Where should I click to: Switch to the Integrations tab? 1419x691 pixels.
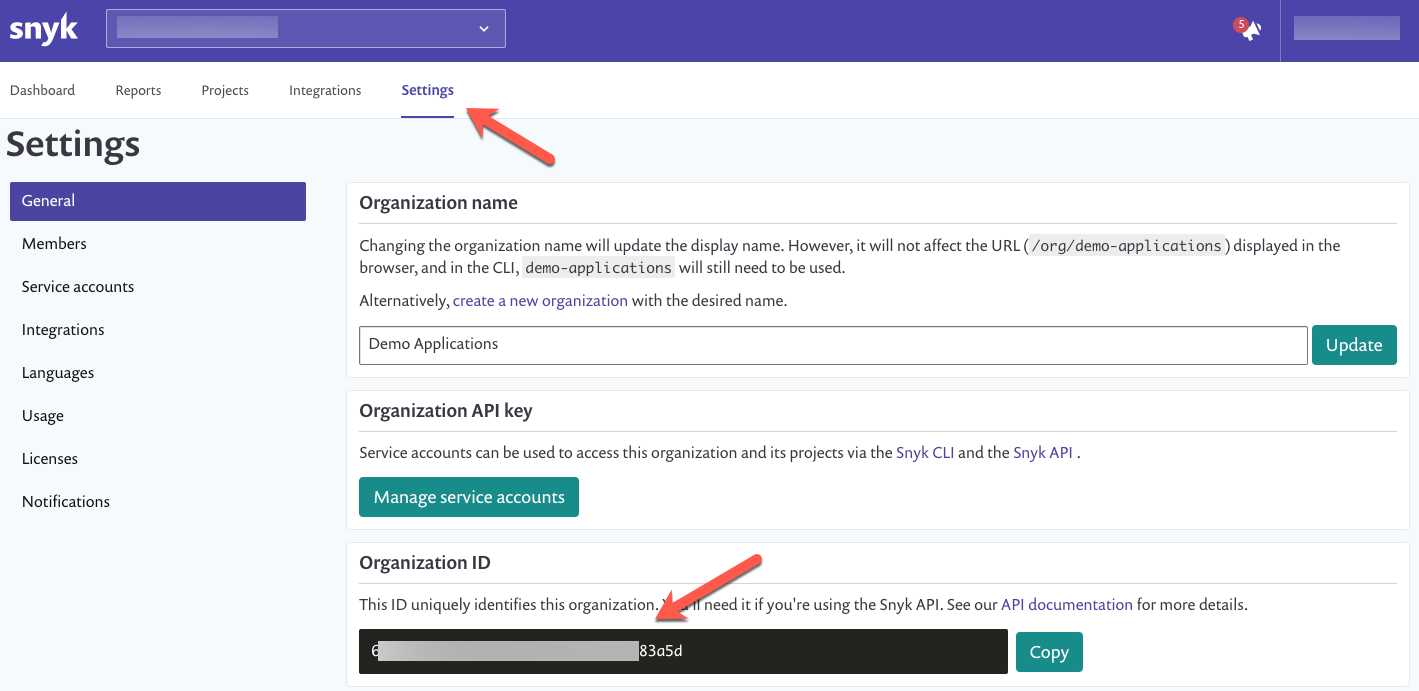coord(325,90)
